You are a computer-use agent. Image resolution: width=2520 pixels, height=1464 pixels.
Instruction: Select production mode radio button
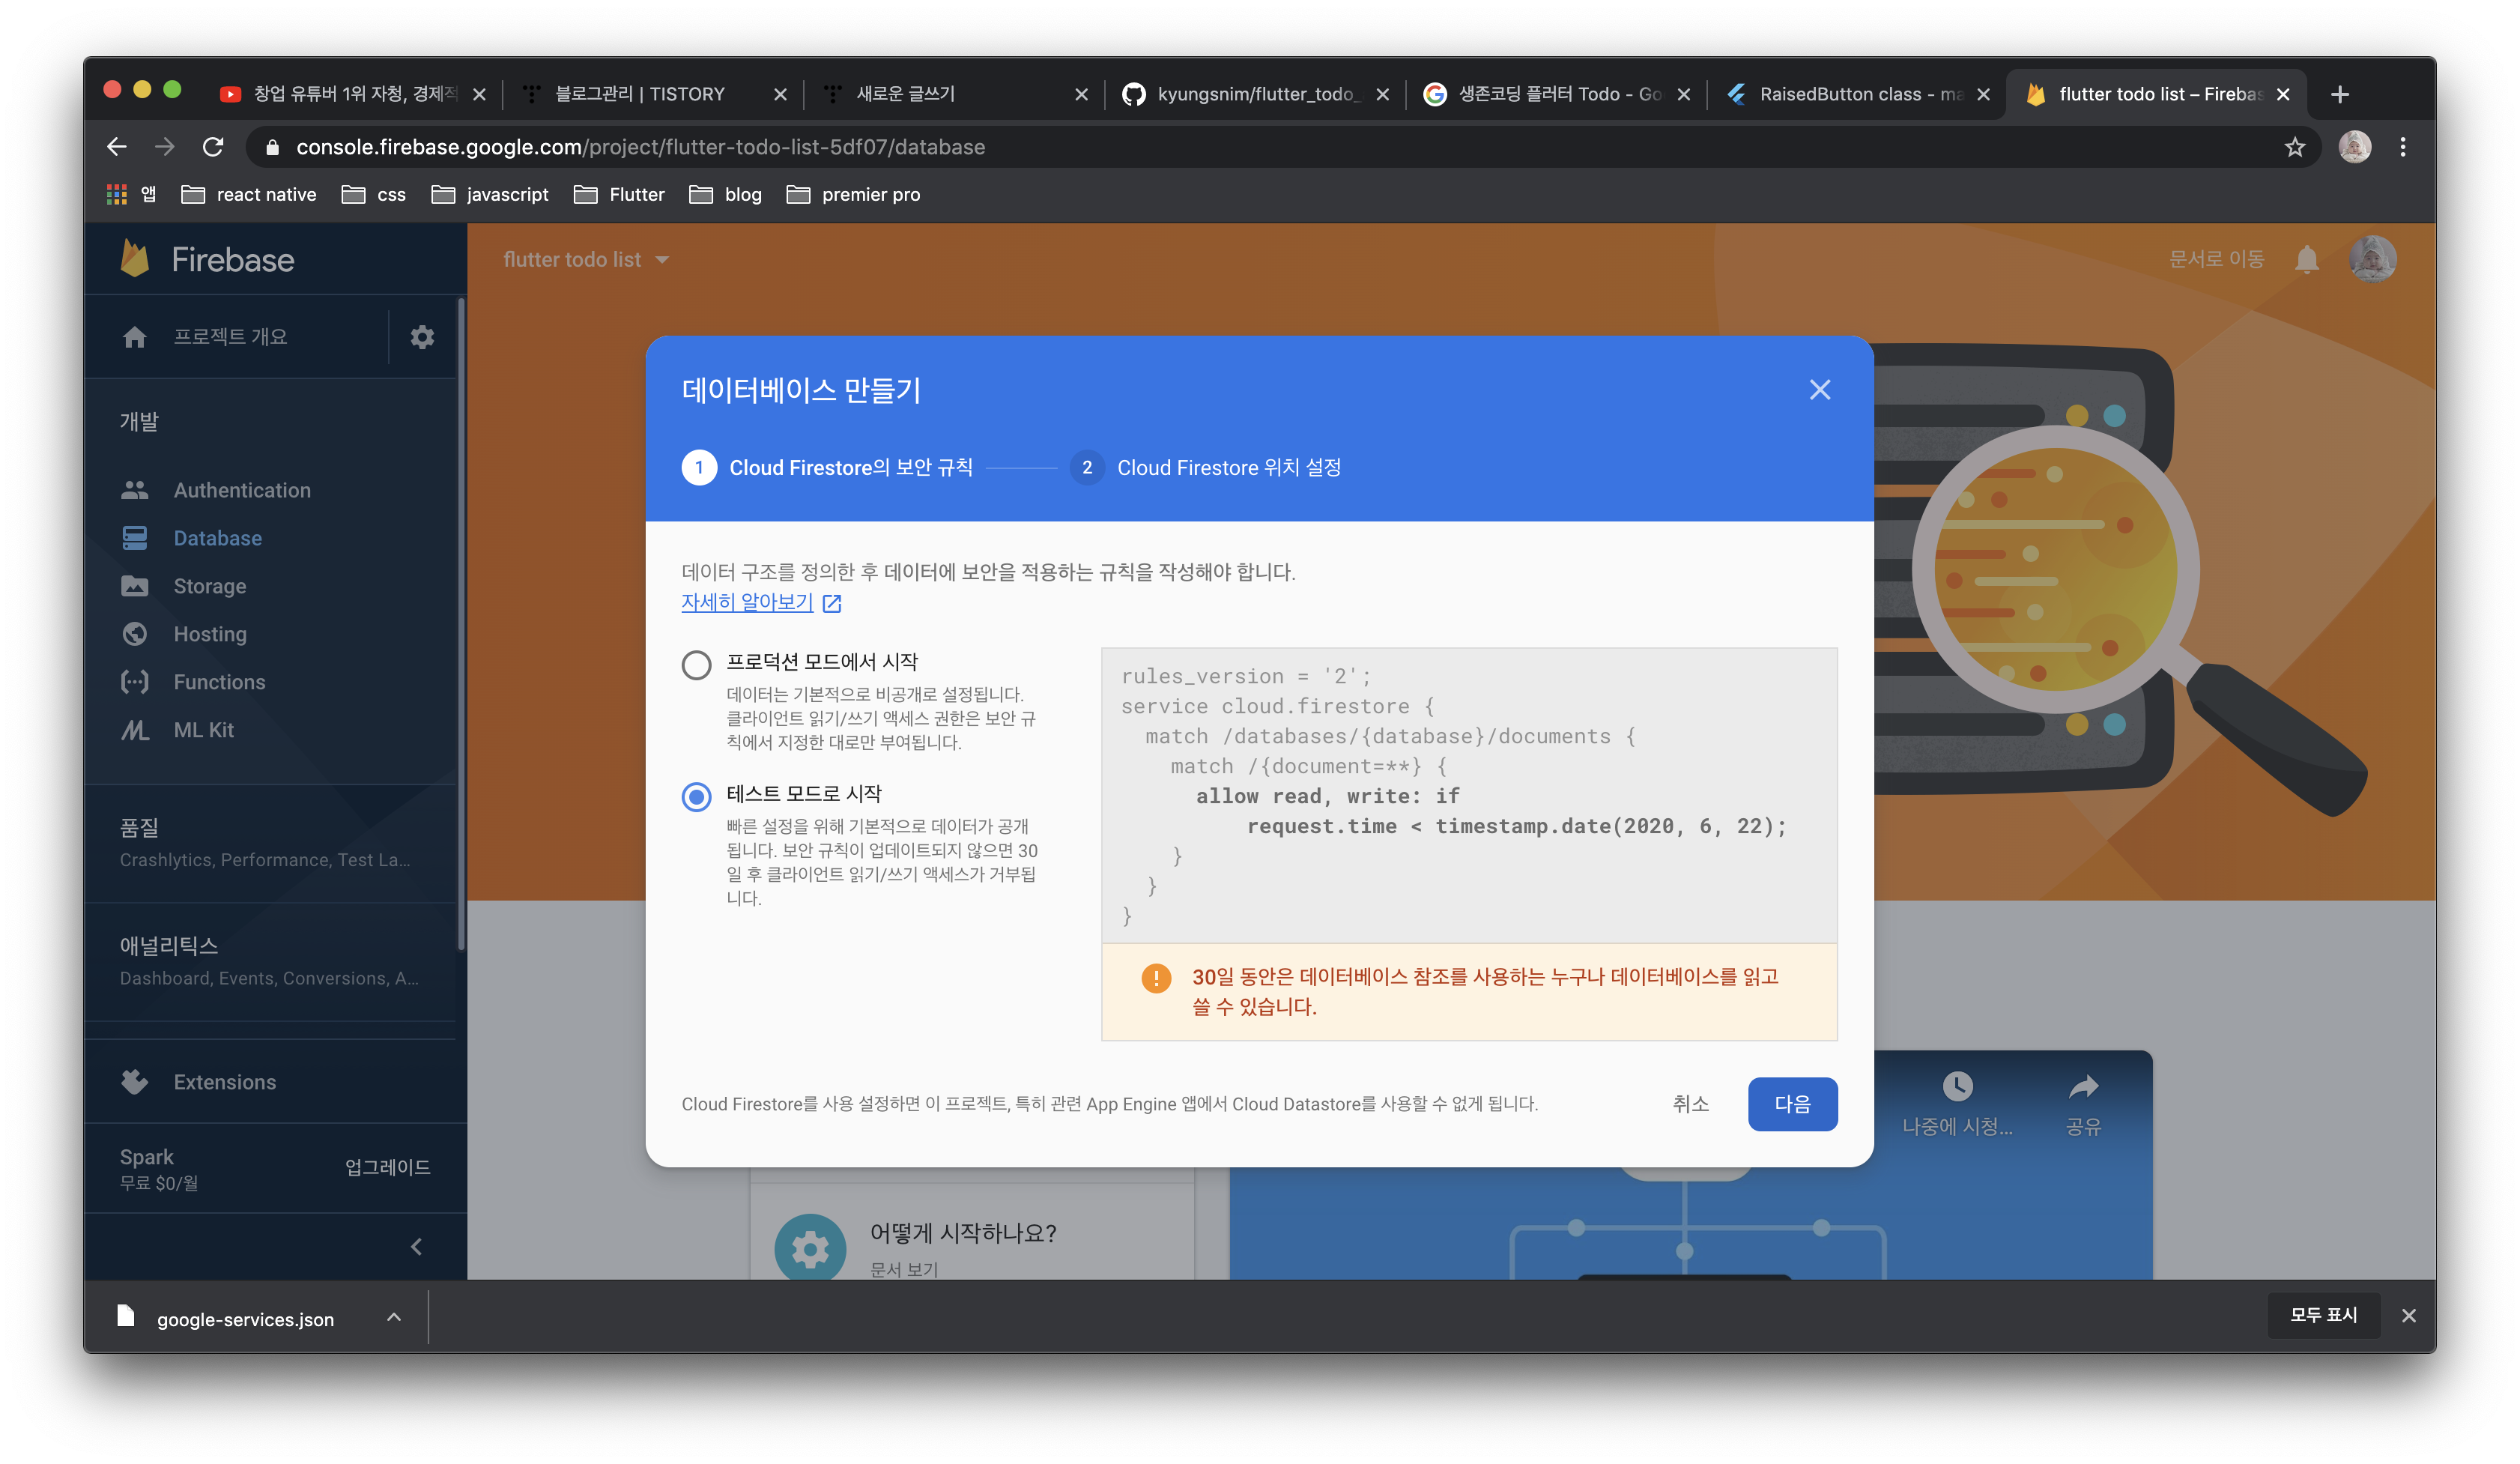click(696, 665)
